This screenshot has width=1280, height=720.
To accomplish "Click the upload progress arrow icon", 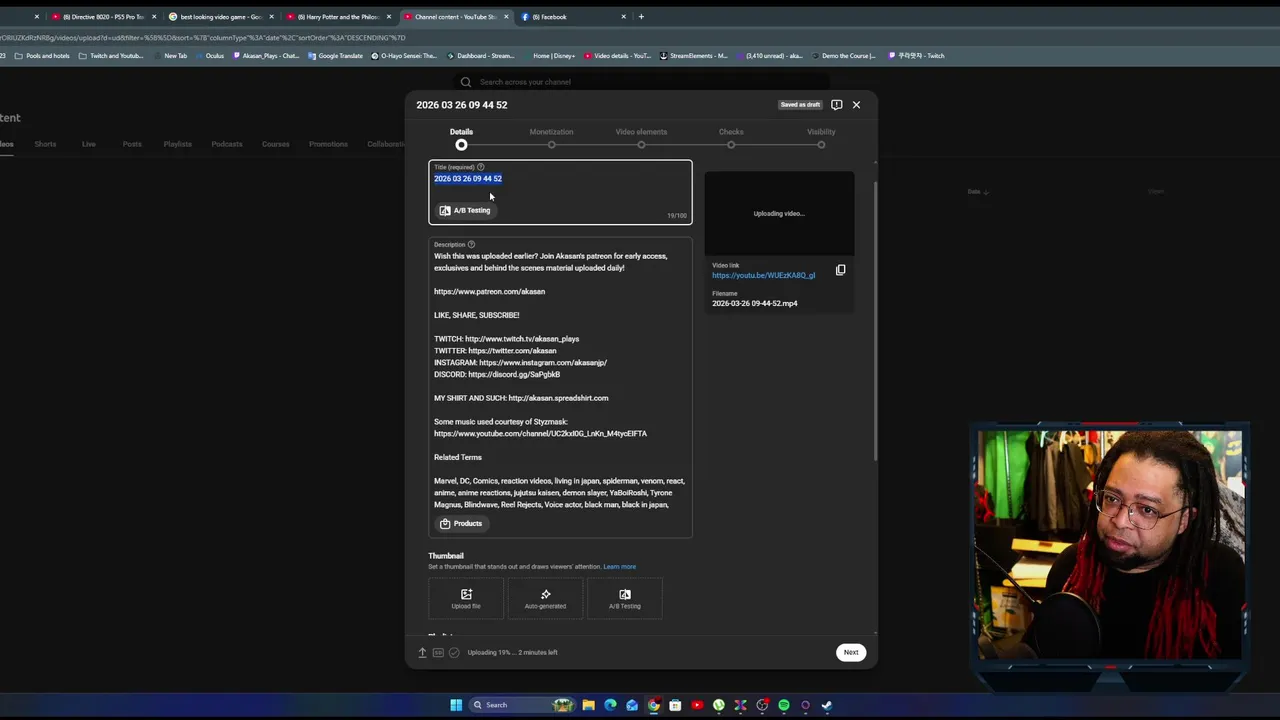I will click(x=422, y=652).
